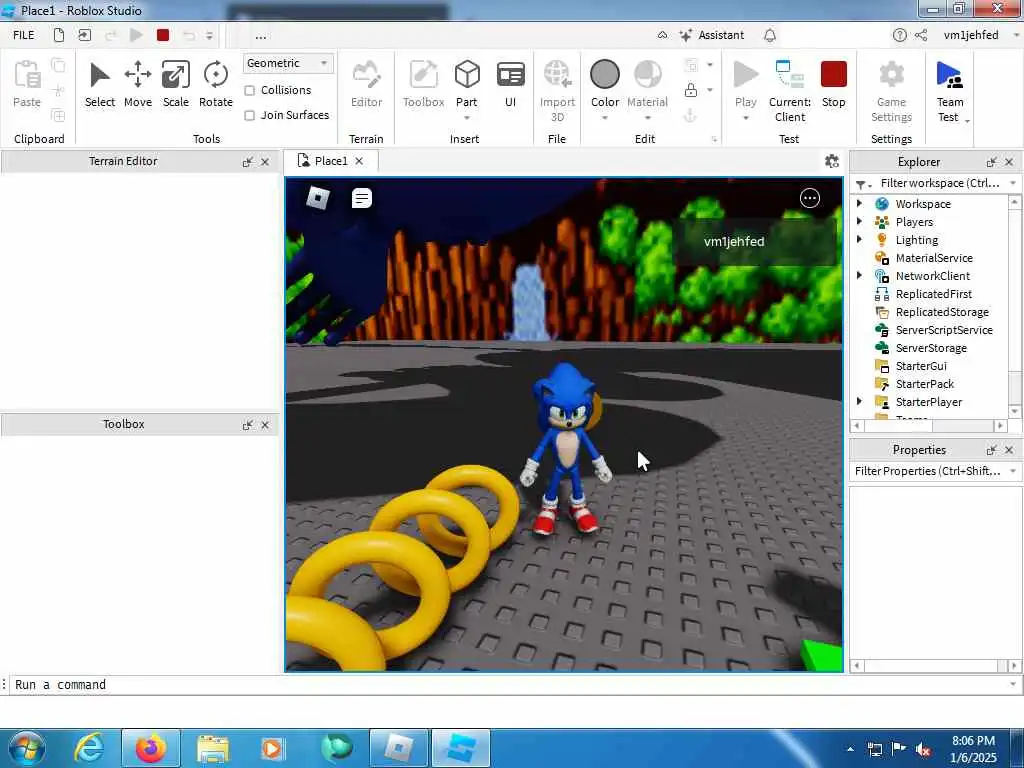Open viewport settings gear icon
The image size is (1024, 768).
click(831, 161)
